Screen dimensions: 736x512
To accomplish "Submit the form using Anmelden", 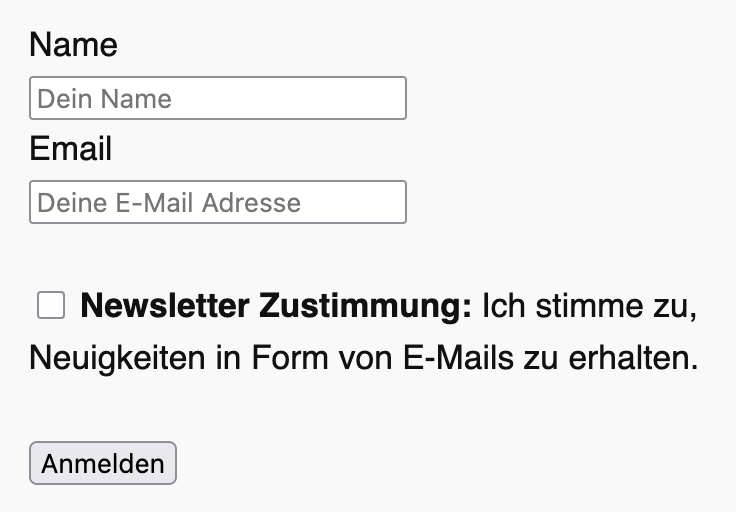I will [103, 464].
